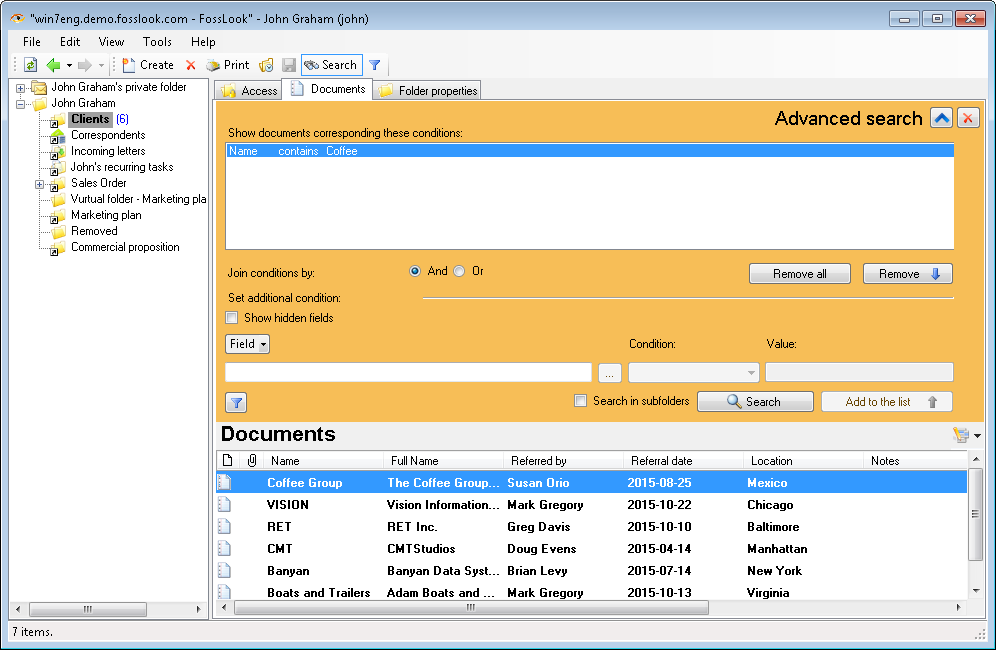This screenshot has height=650, width=996.
Task: Open the Help menu
Action: click(203, 42)
